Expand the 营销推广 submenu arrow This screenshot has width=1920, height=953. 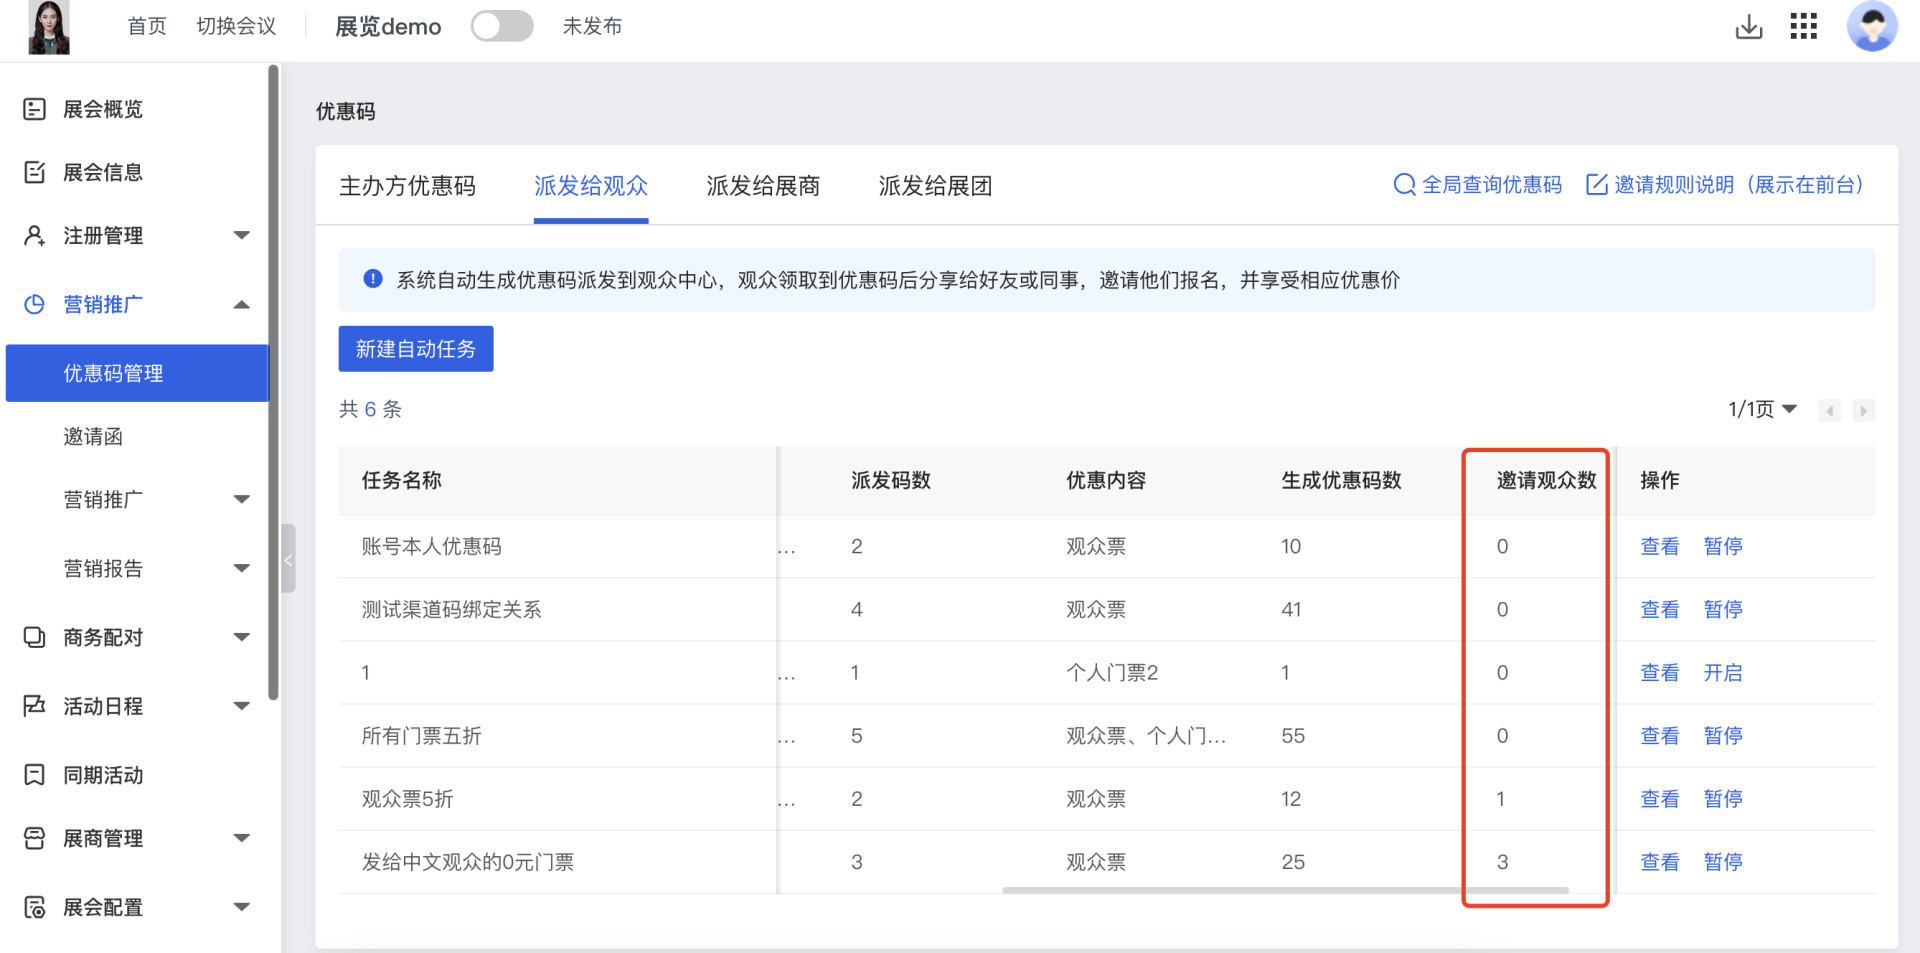tap(241, 499)
